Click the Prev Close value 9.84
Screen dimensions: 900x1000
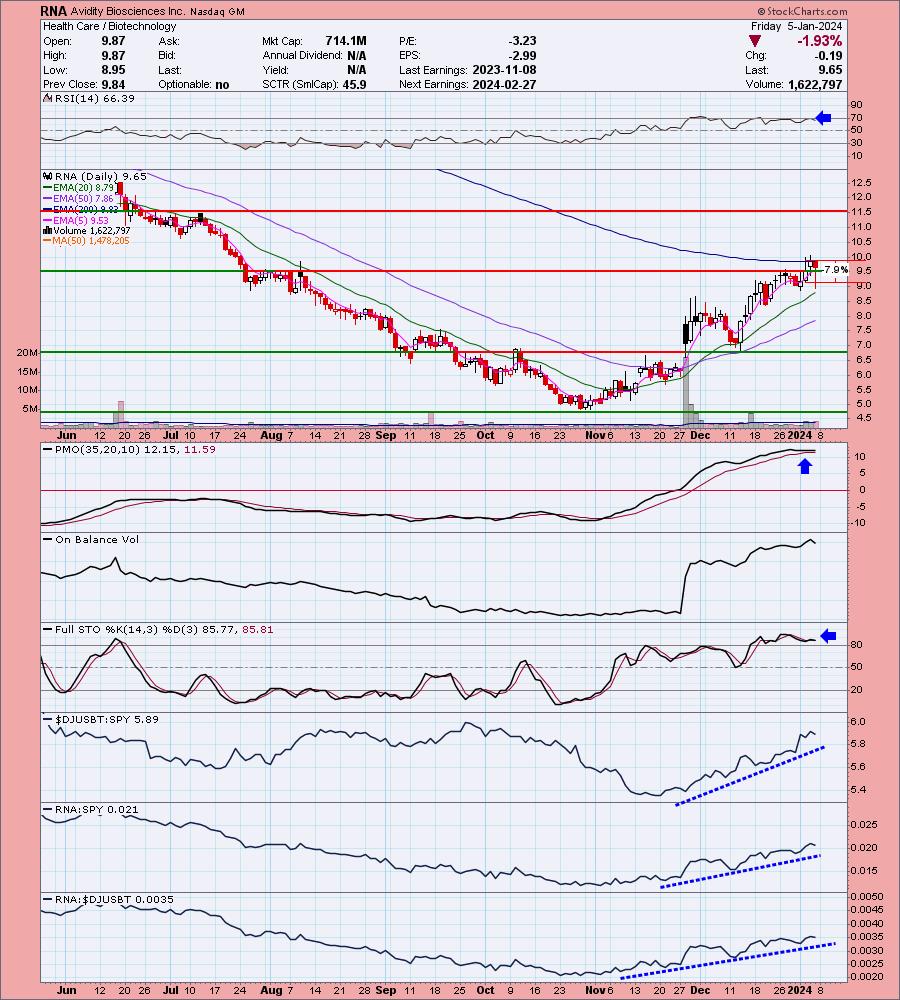113,85
